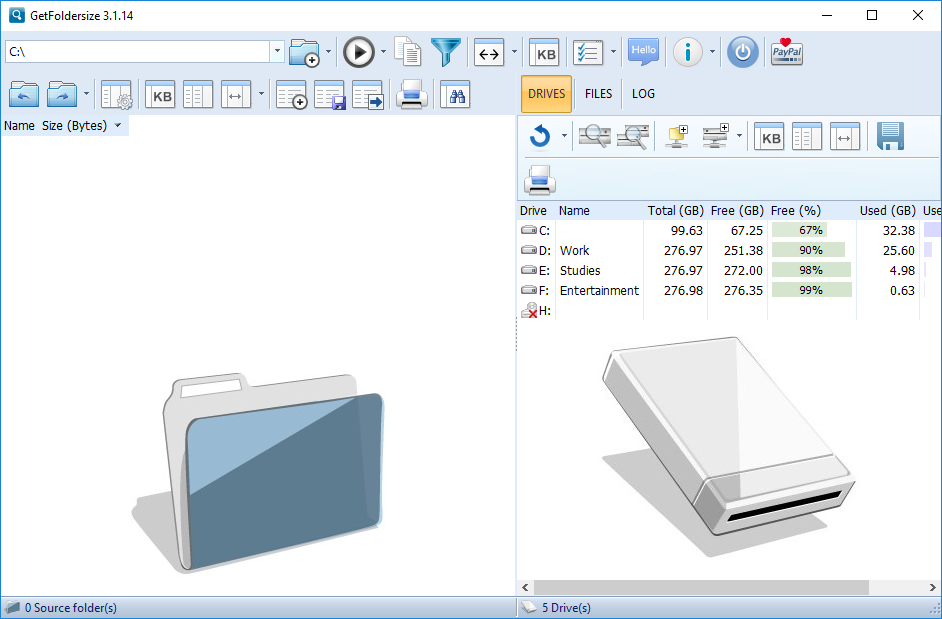Screen dimensions: 942x619
Task: Go back with the folder back arrow
Action: (24, 95)
